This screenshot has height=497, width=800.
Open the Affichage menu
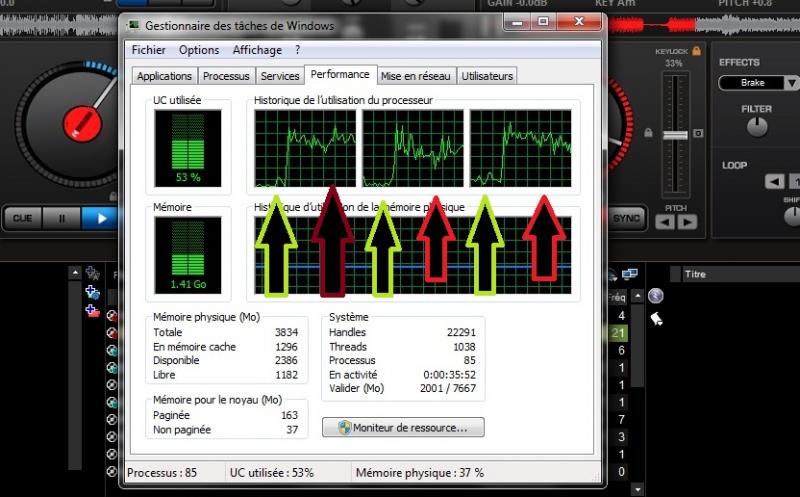pyautogui.click(x=257, y=50)
